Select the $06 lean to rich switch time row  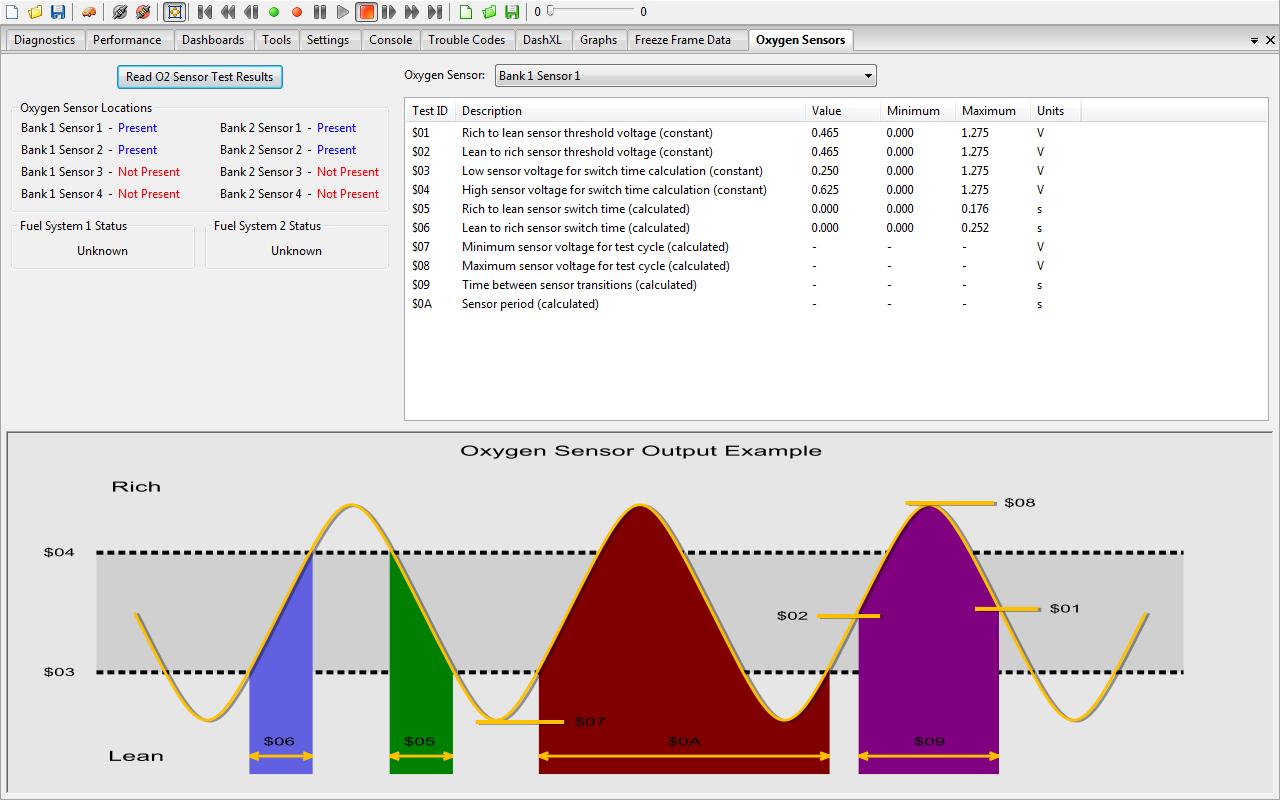coord(836,228)
